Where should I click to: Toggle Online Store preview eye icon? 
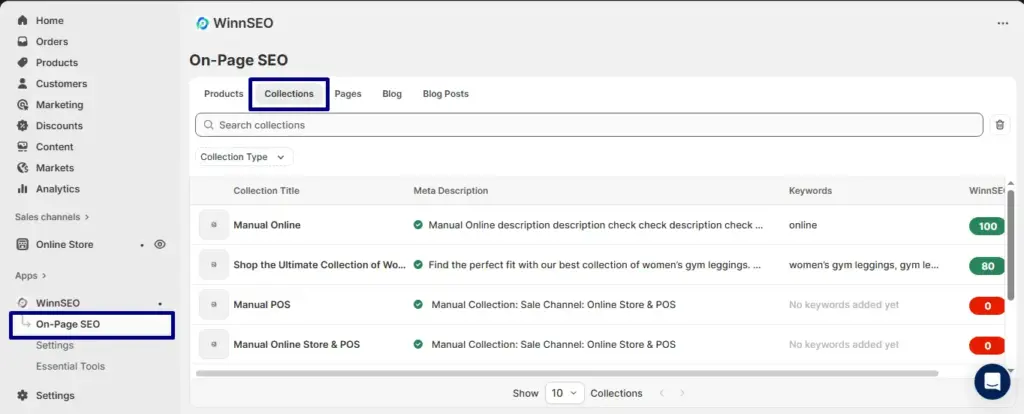160,244
